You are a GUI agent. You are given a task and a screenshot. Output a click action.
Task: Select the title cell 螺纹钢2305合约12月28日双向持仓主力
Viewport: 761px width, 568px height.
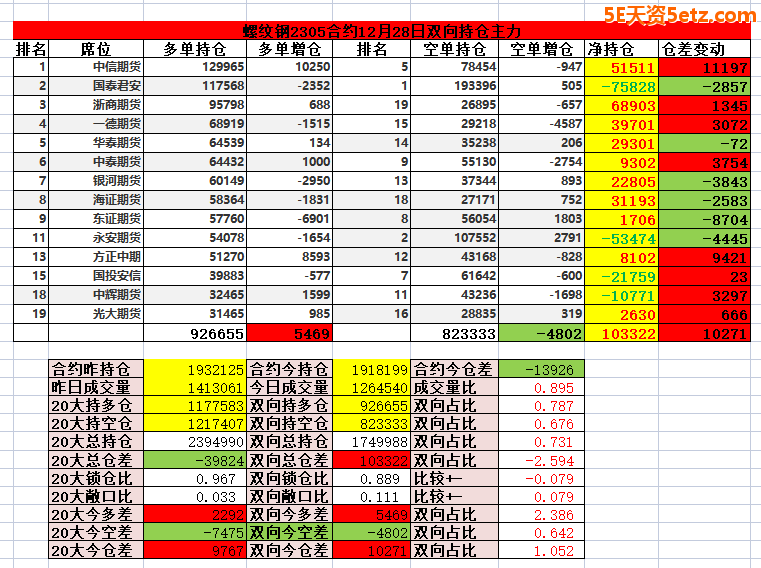click(x=382, y=31)
